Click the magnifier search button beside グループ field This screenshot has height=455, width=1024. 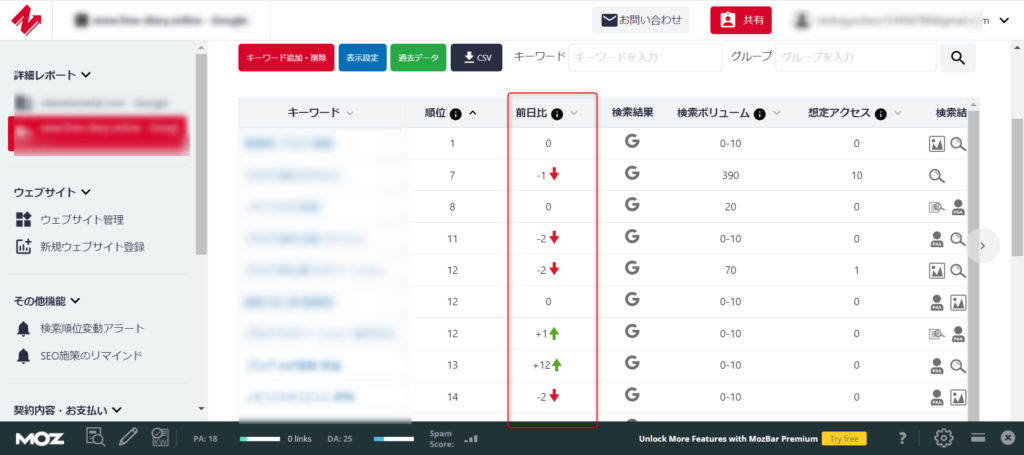(x=957, y=57)
